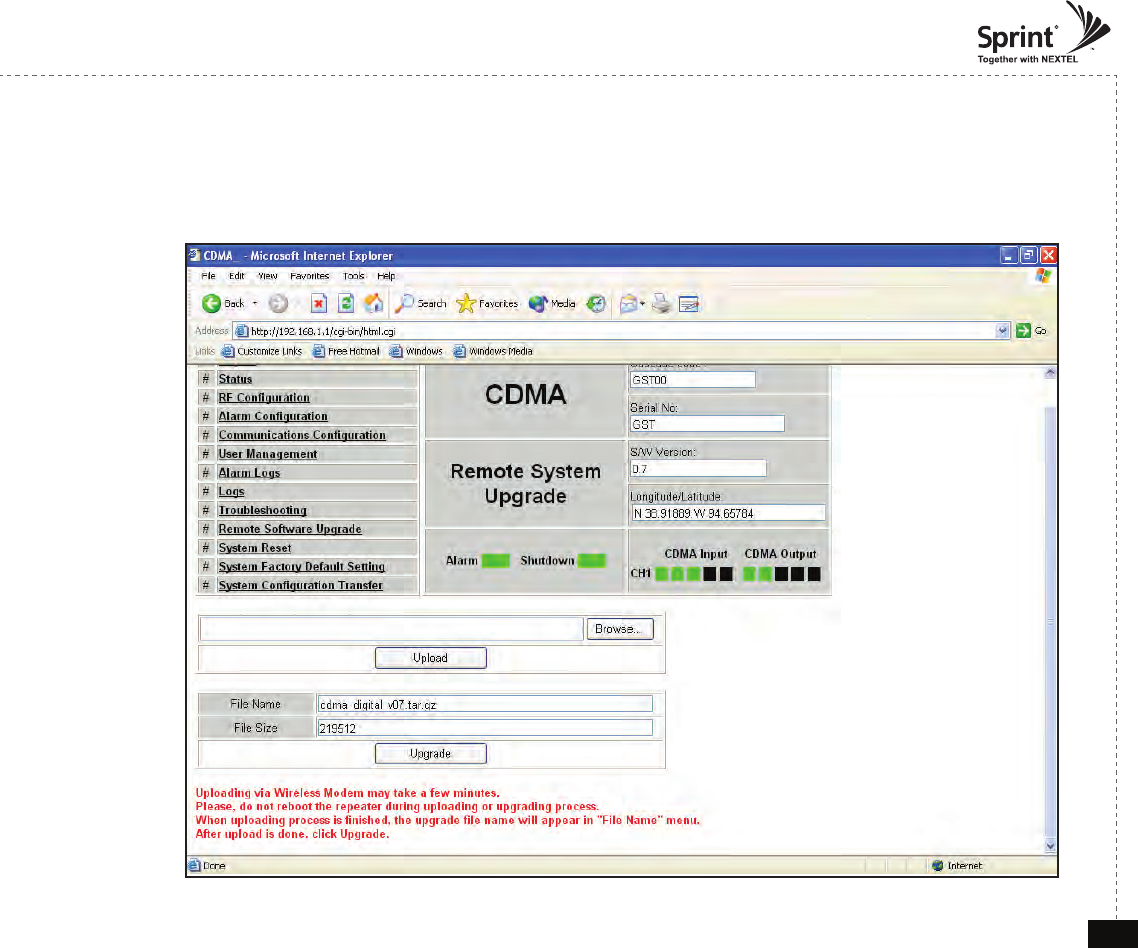Open the Favorites star toolbar button
The image size is (1138, 948).
point(487,303)
